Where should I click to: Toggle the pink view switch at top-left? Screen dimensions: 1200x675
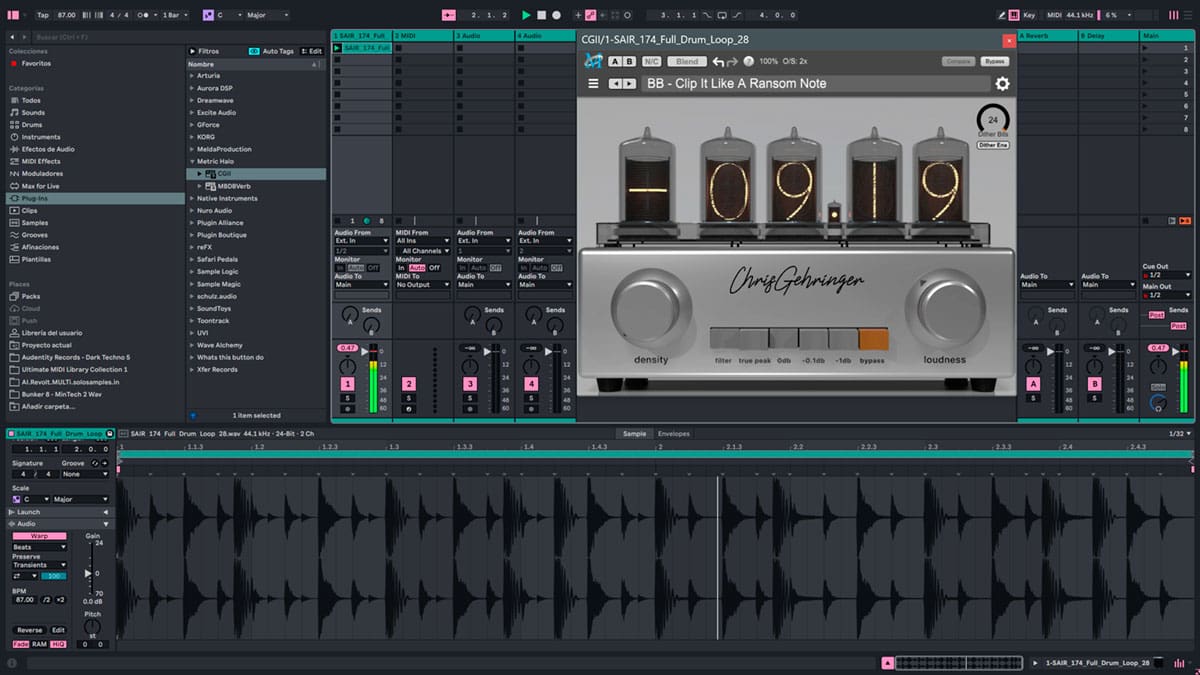tap(13, 15)
